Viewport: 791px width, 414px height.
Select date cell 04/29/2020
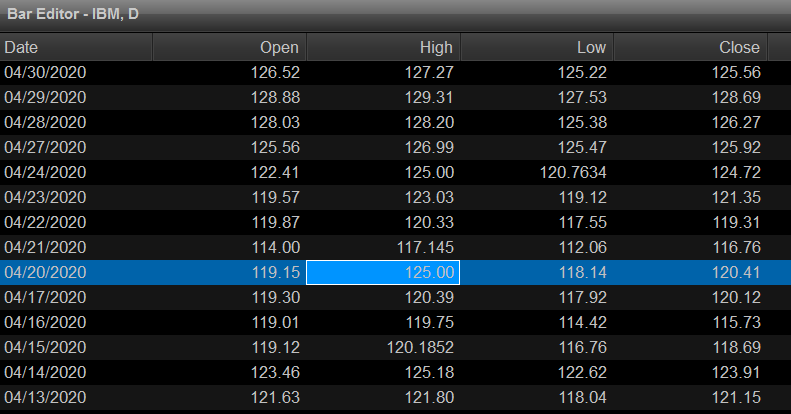click(x=45, y=97)
